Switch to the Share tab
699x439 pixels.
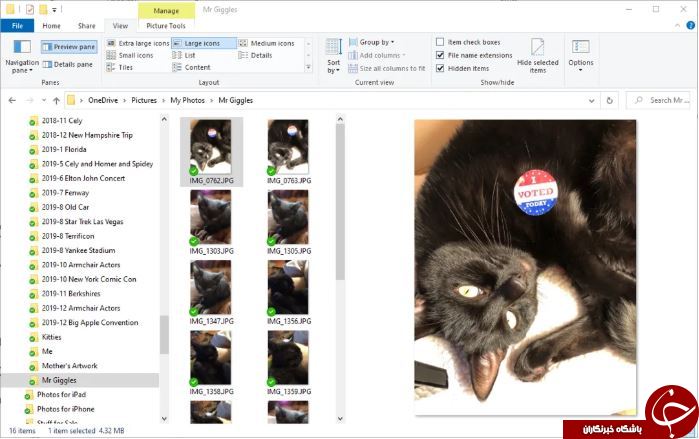point(86,26)
